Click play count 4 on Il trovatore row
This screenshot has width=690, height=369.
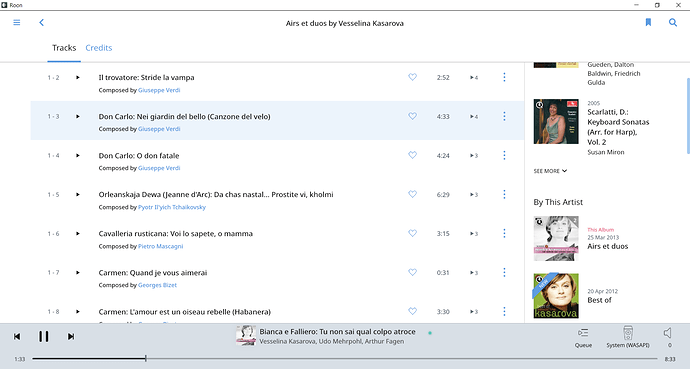(473, 77)
